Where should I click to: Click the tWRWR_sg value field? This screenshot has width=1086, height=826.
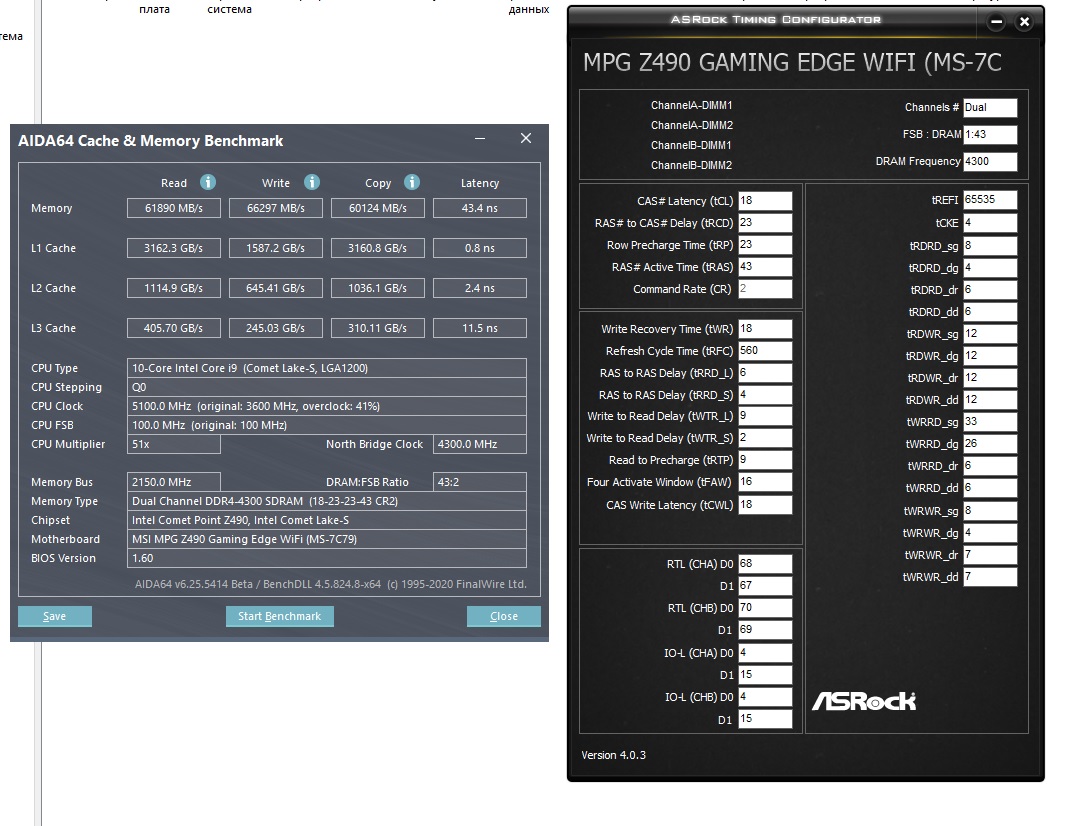point(990,511)
